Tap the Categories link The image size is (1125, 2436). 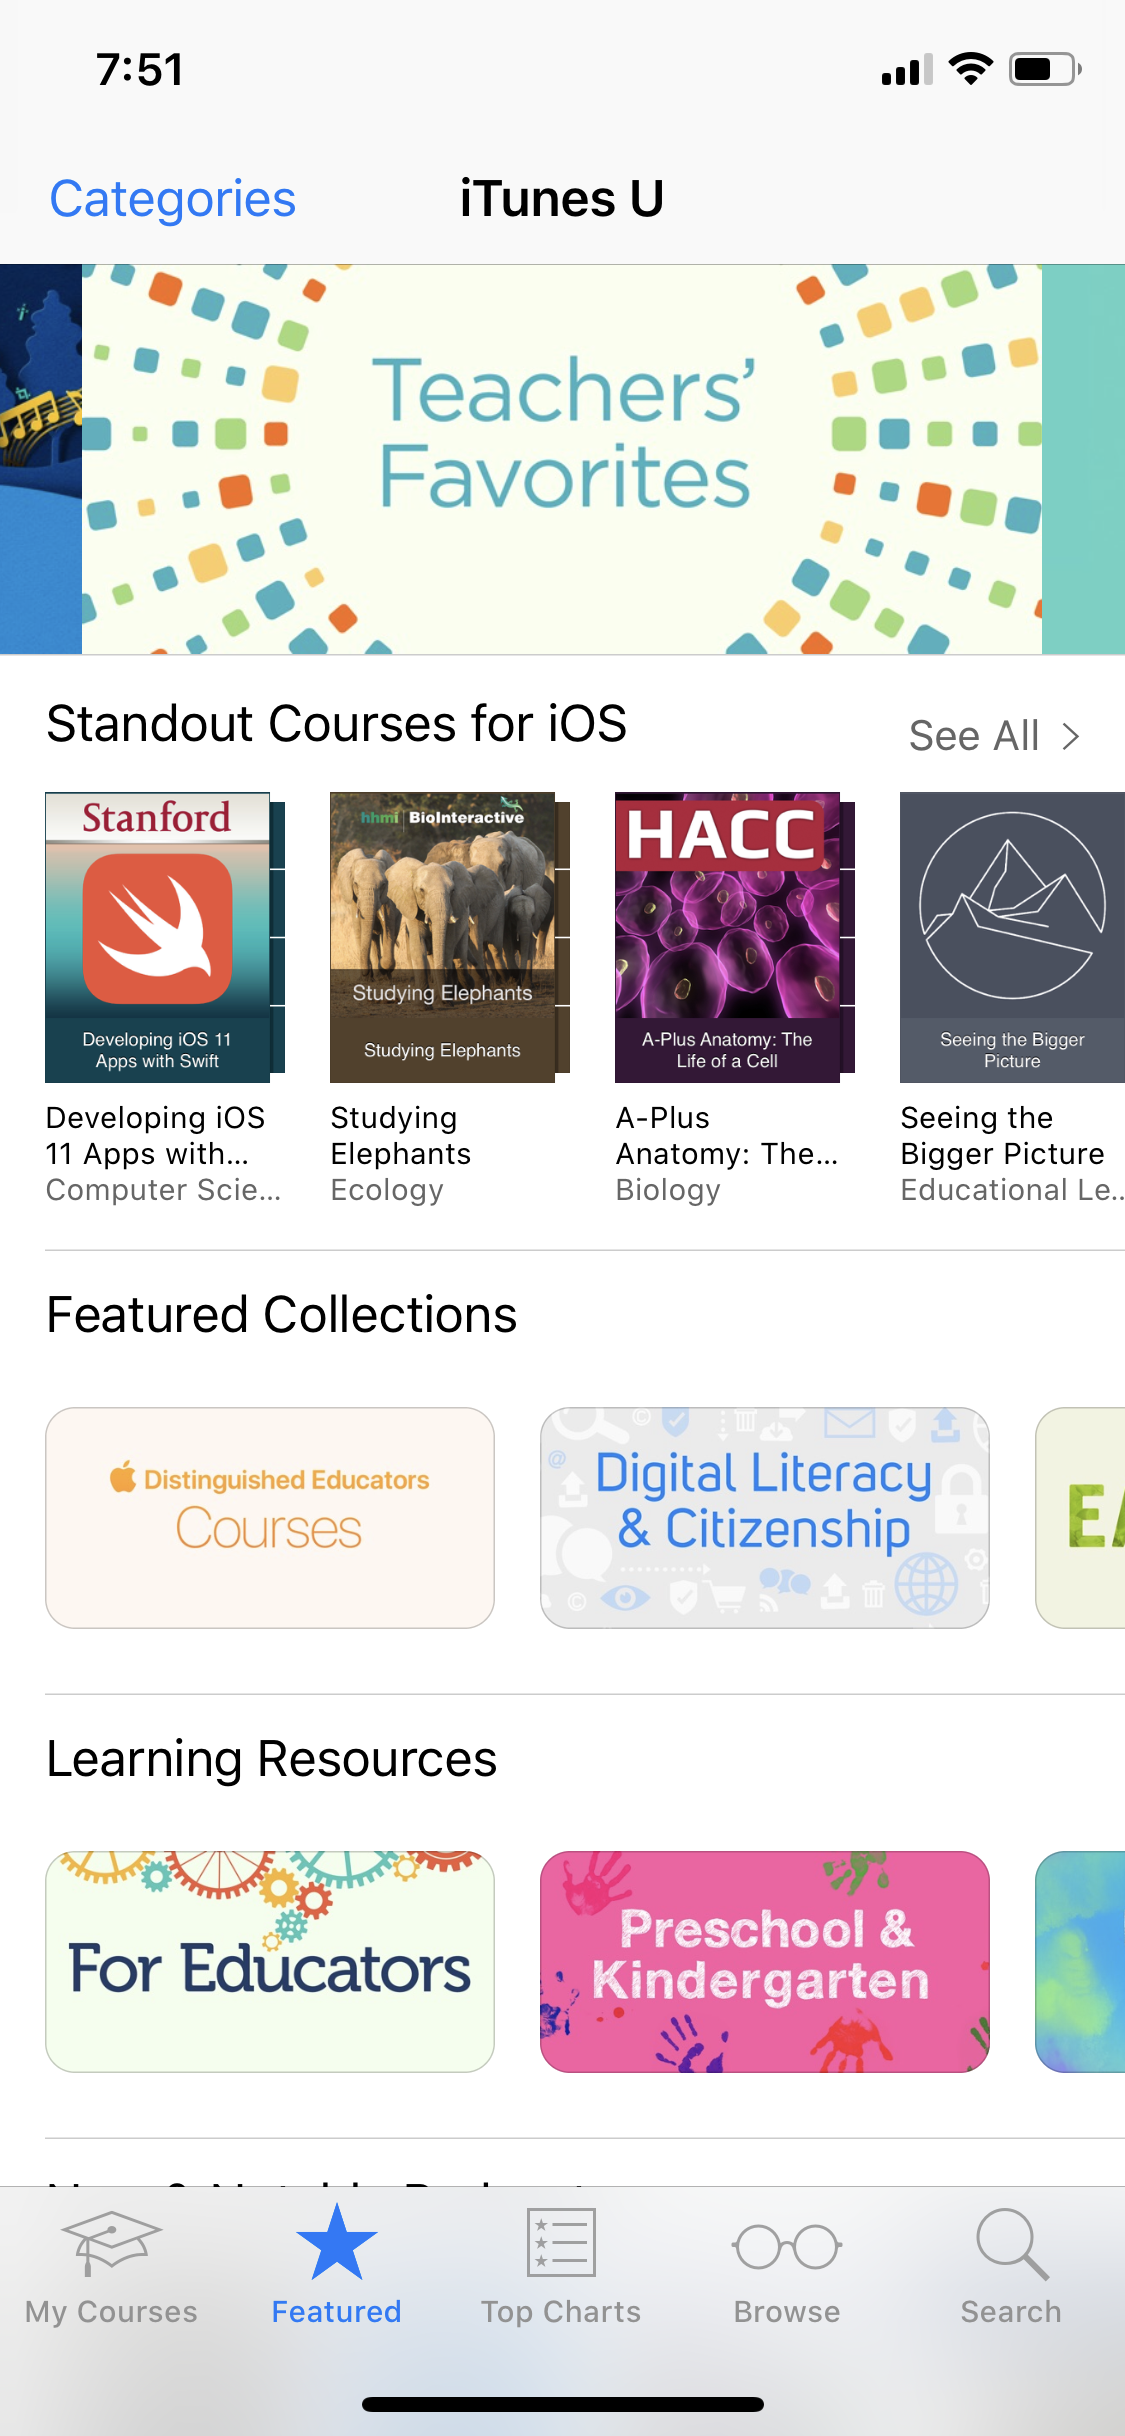click(171, 198)
